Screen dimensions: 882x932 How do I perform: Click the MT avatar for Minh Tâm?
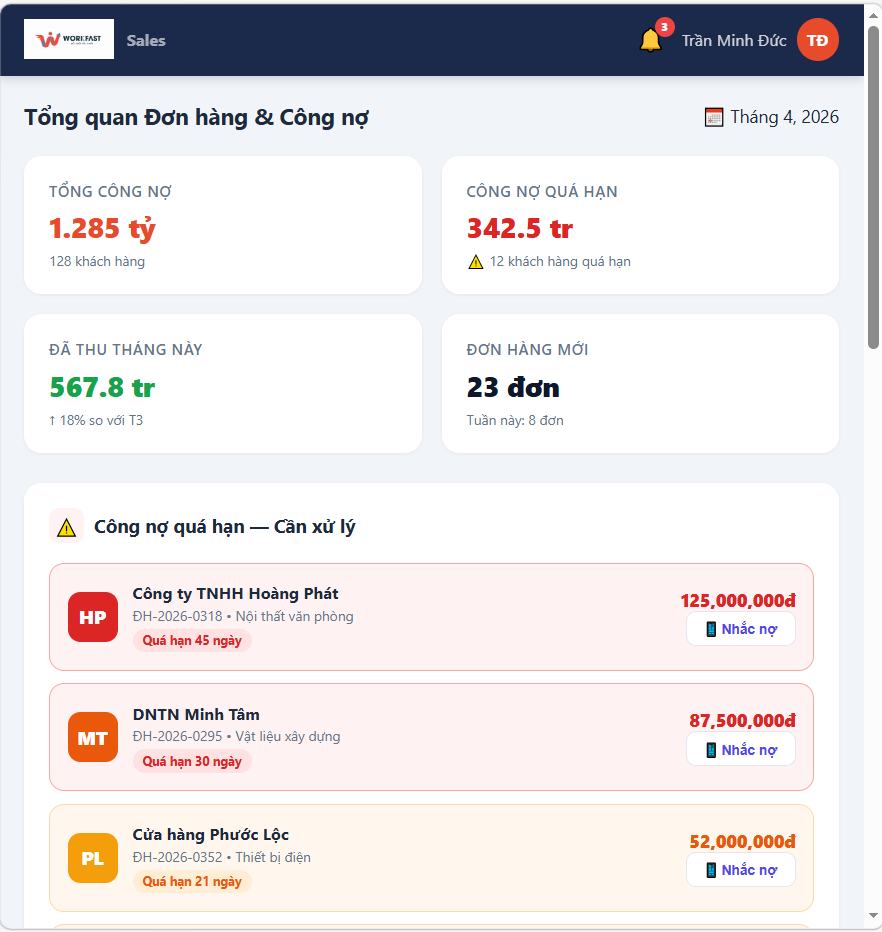[93, 738]
